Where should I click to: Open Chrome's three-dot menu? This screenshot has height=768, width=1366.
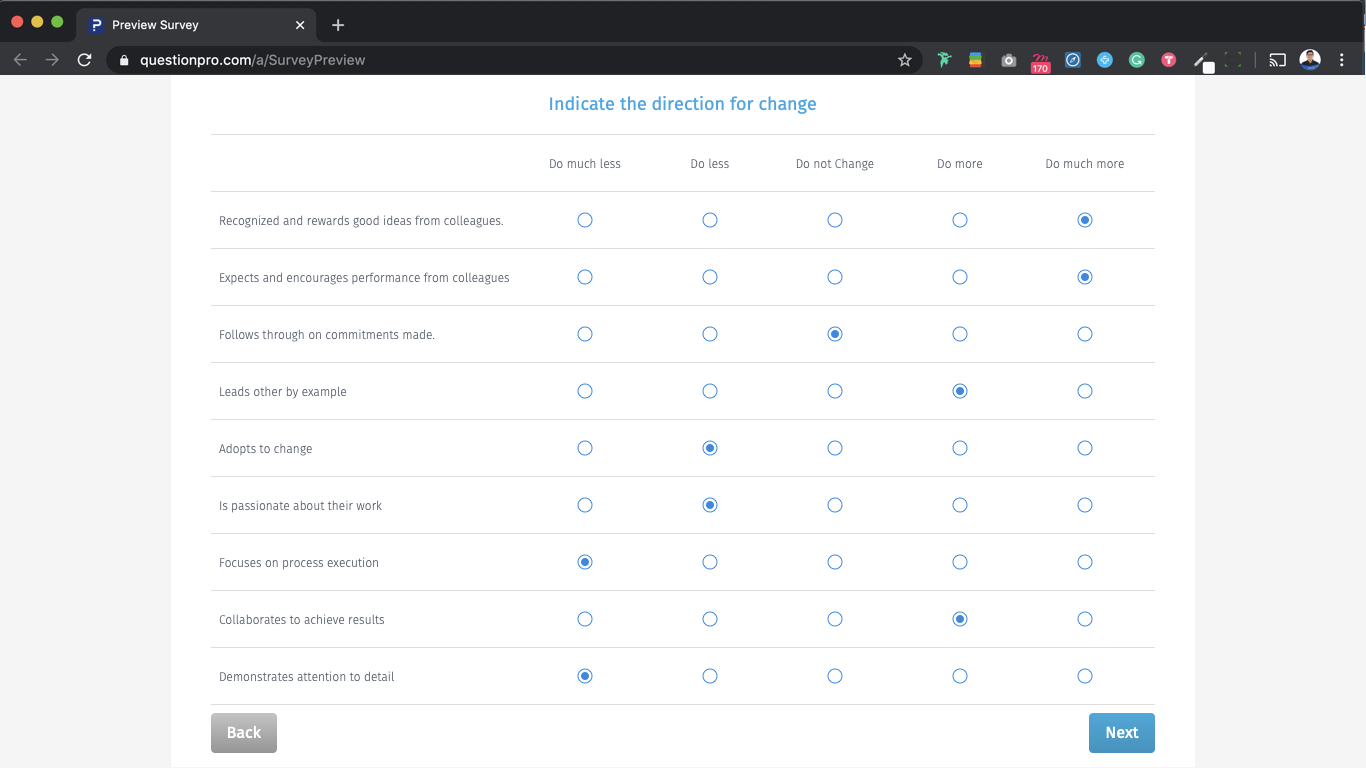(1342, 60)
